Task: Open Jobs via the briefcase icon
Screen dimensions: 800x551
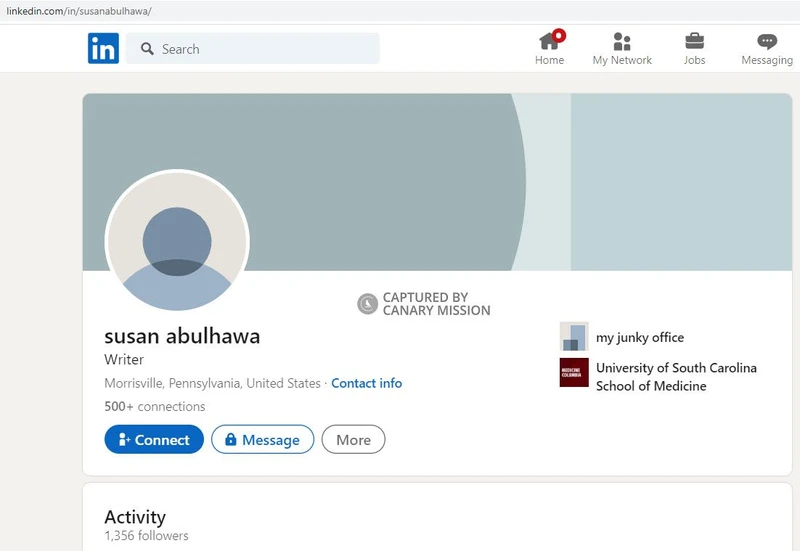Action: (694, 41)
